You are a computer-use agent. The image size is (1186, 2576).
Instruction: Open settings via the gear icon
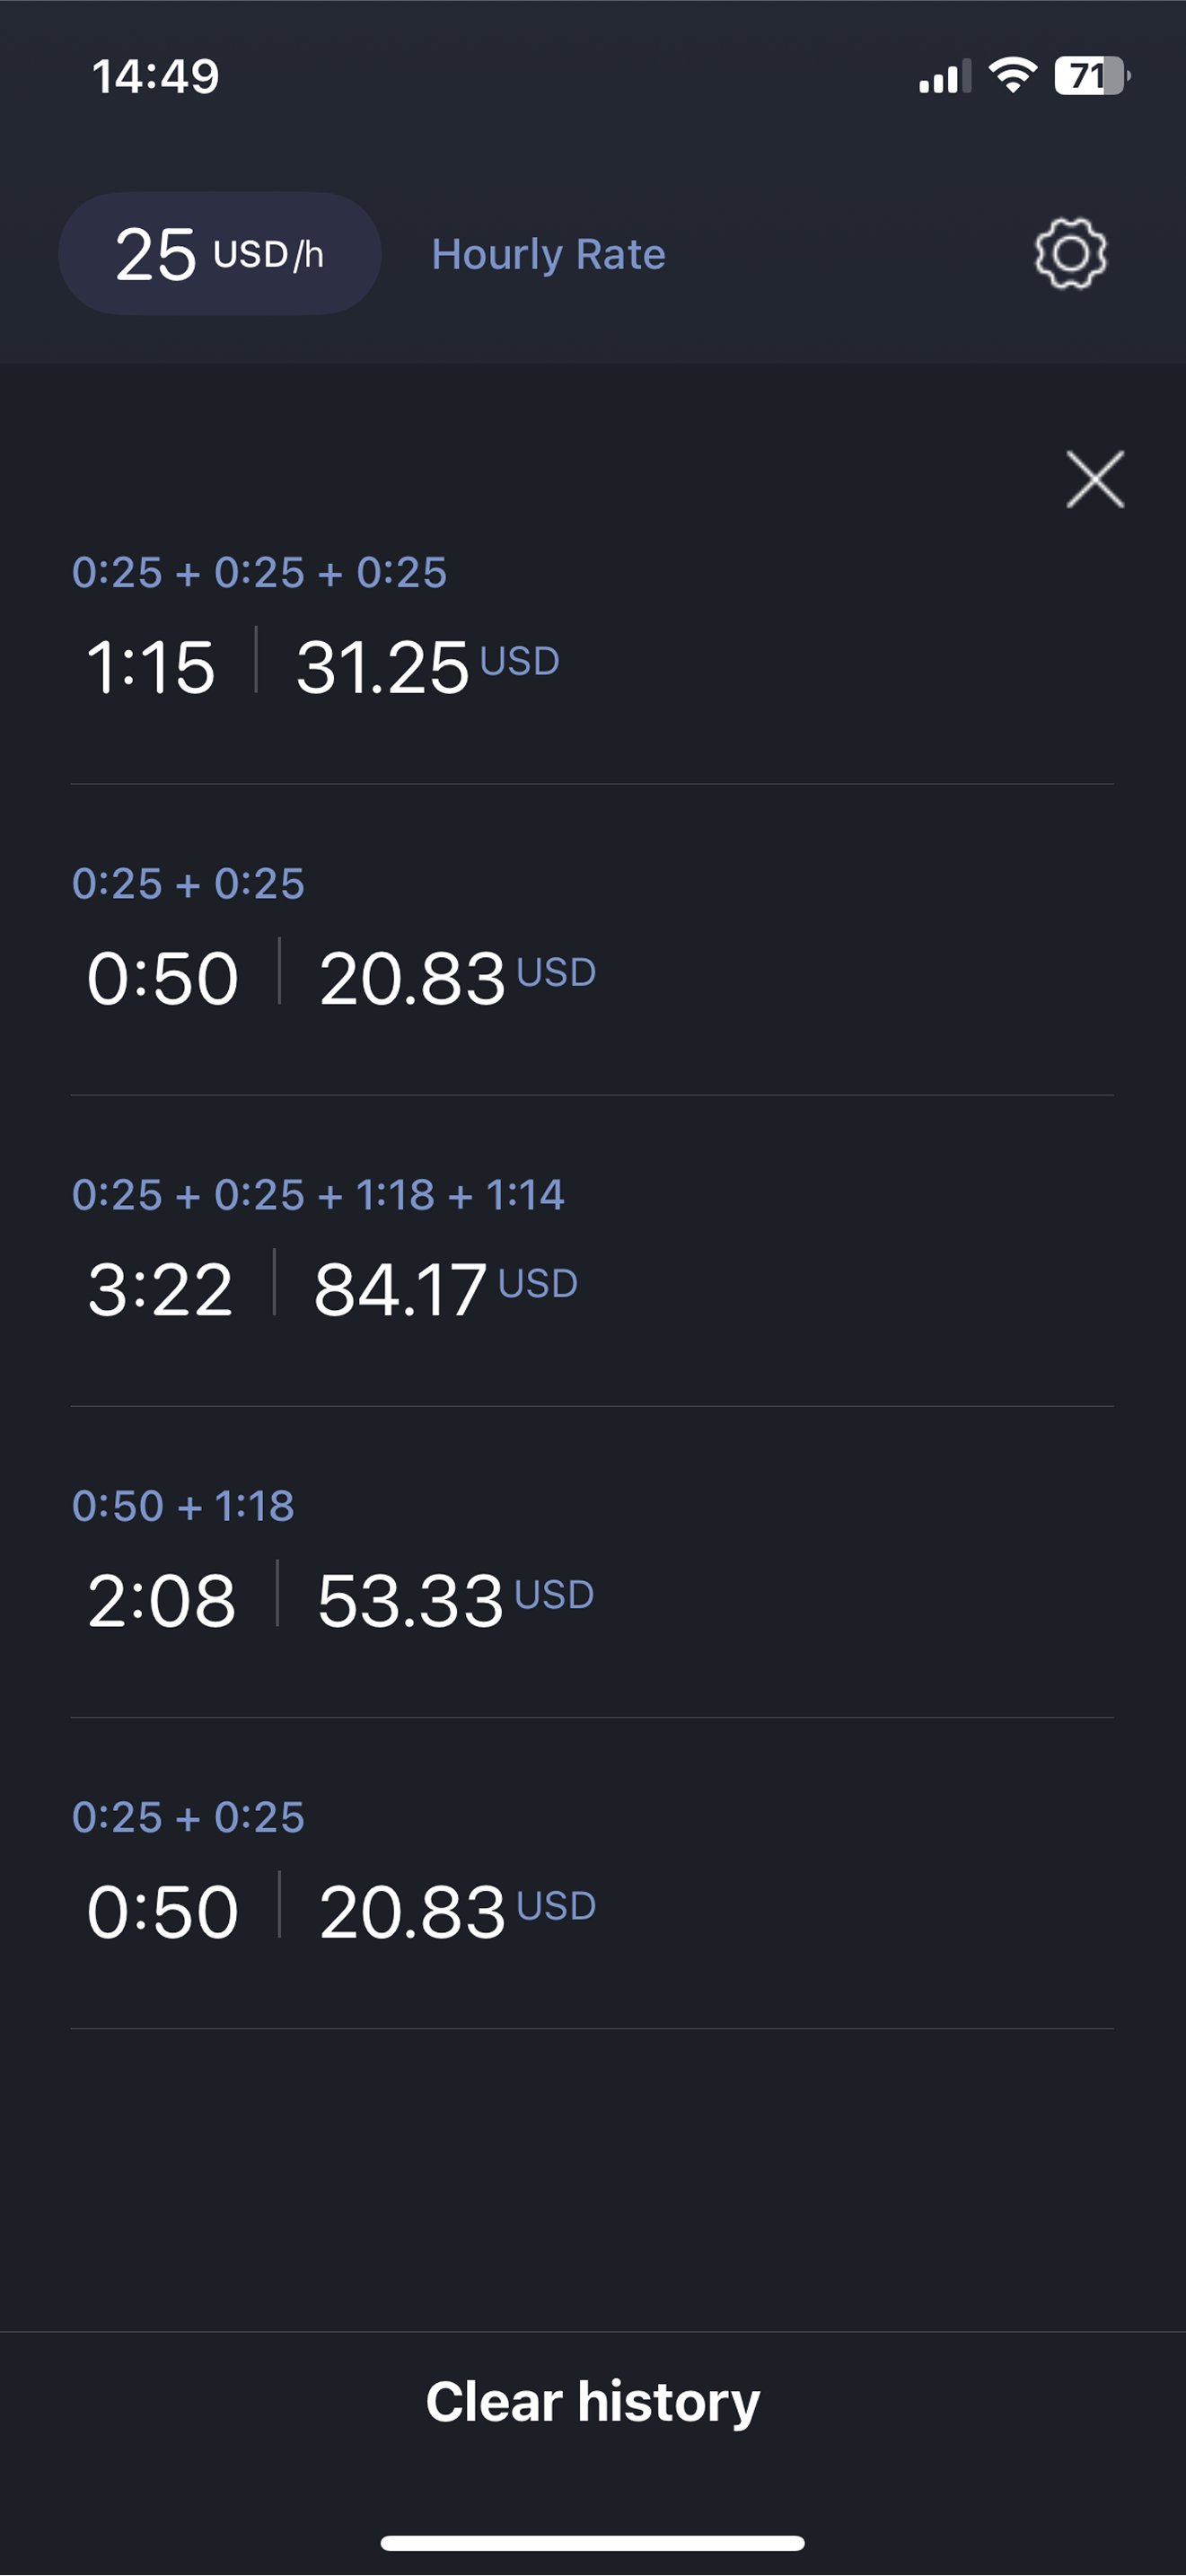click(x=1070, y=254)
